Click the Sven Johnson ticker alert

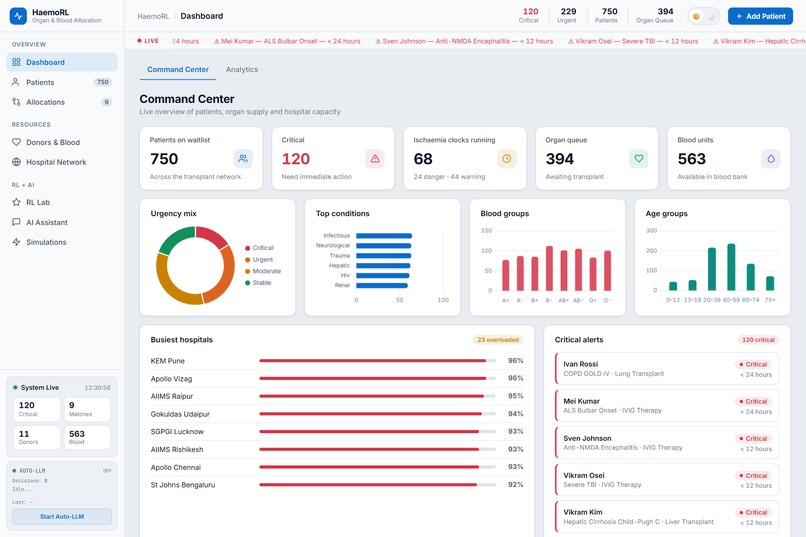point(464,41)
